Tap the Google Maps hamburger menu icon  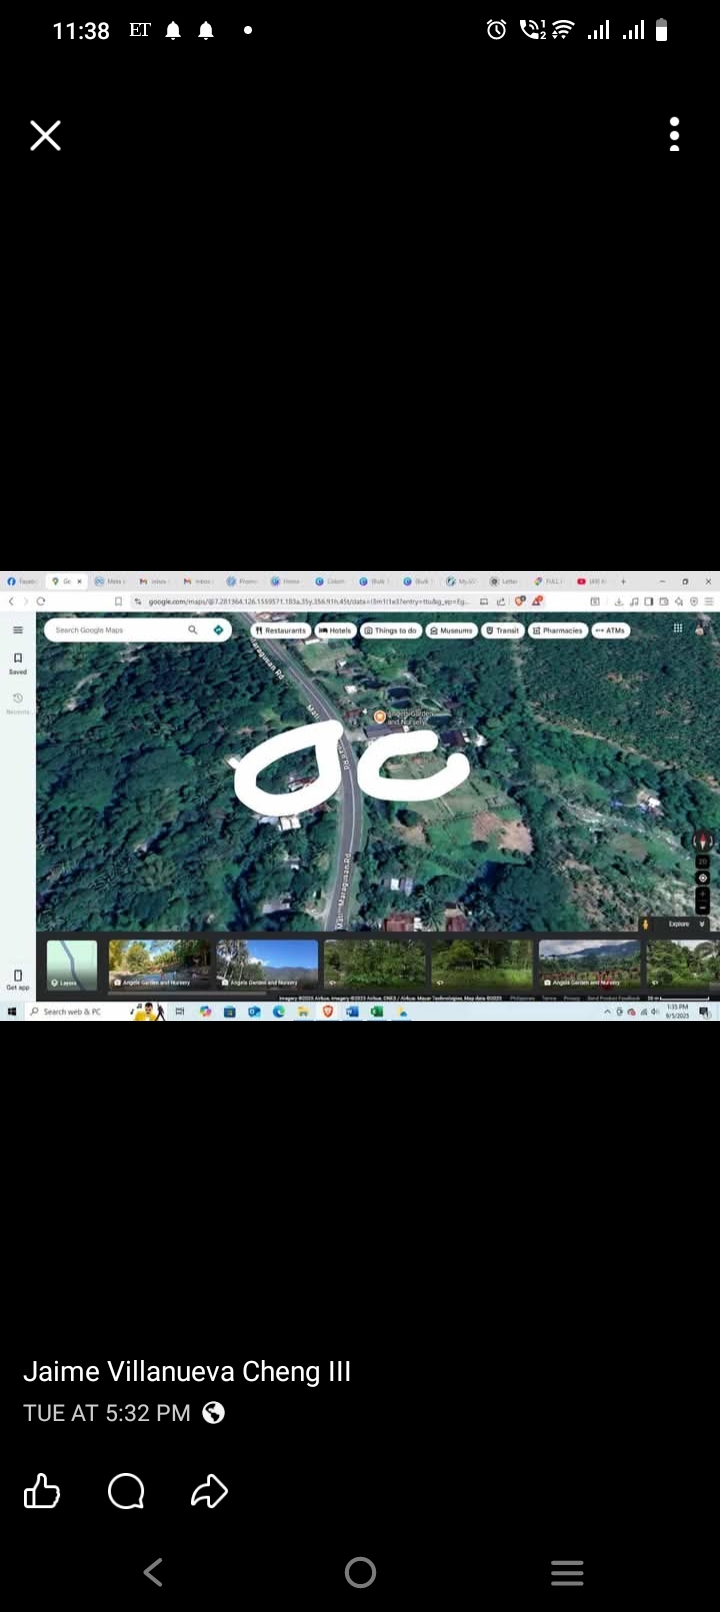tap(18, 630)
